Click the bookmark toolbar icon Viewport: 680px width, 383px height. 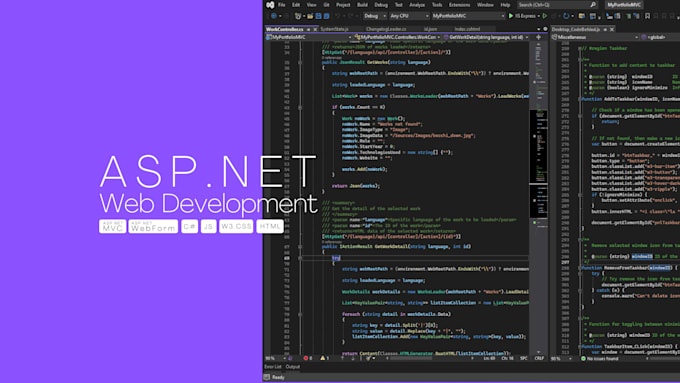click(x=647, y=16)
